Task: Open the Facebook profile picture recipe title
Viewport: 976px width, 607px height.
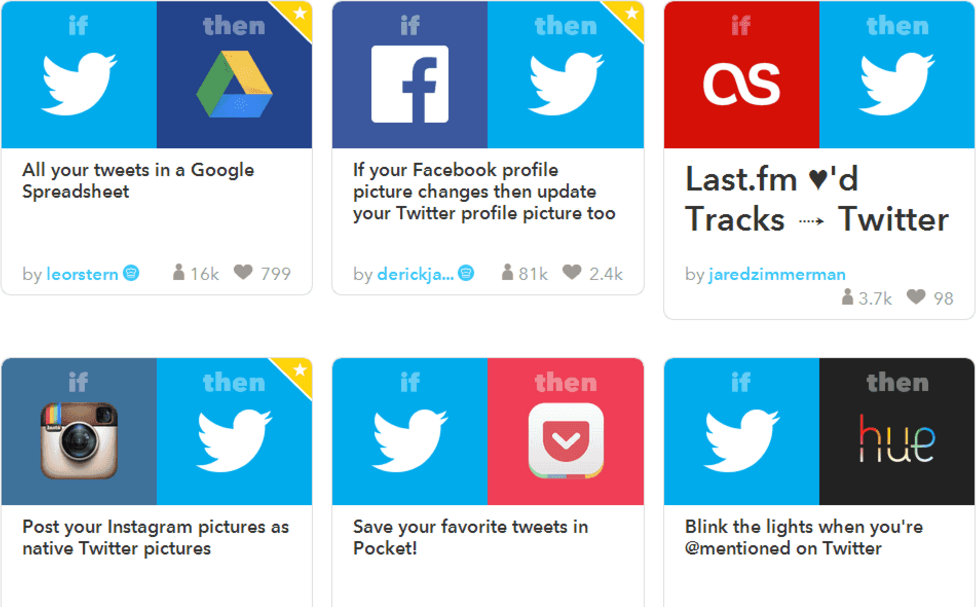Action: 484,191
